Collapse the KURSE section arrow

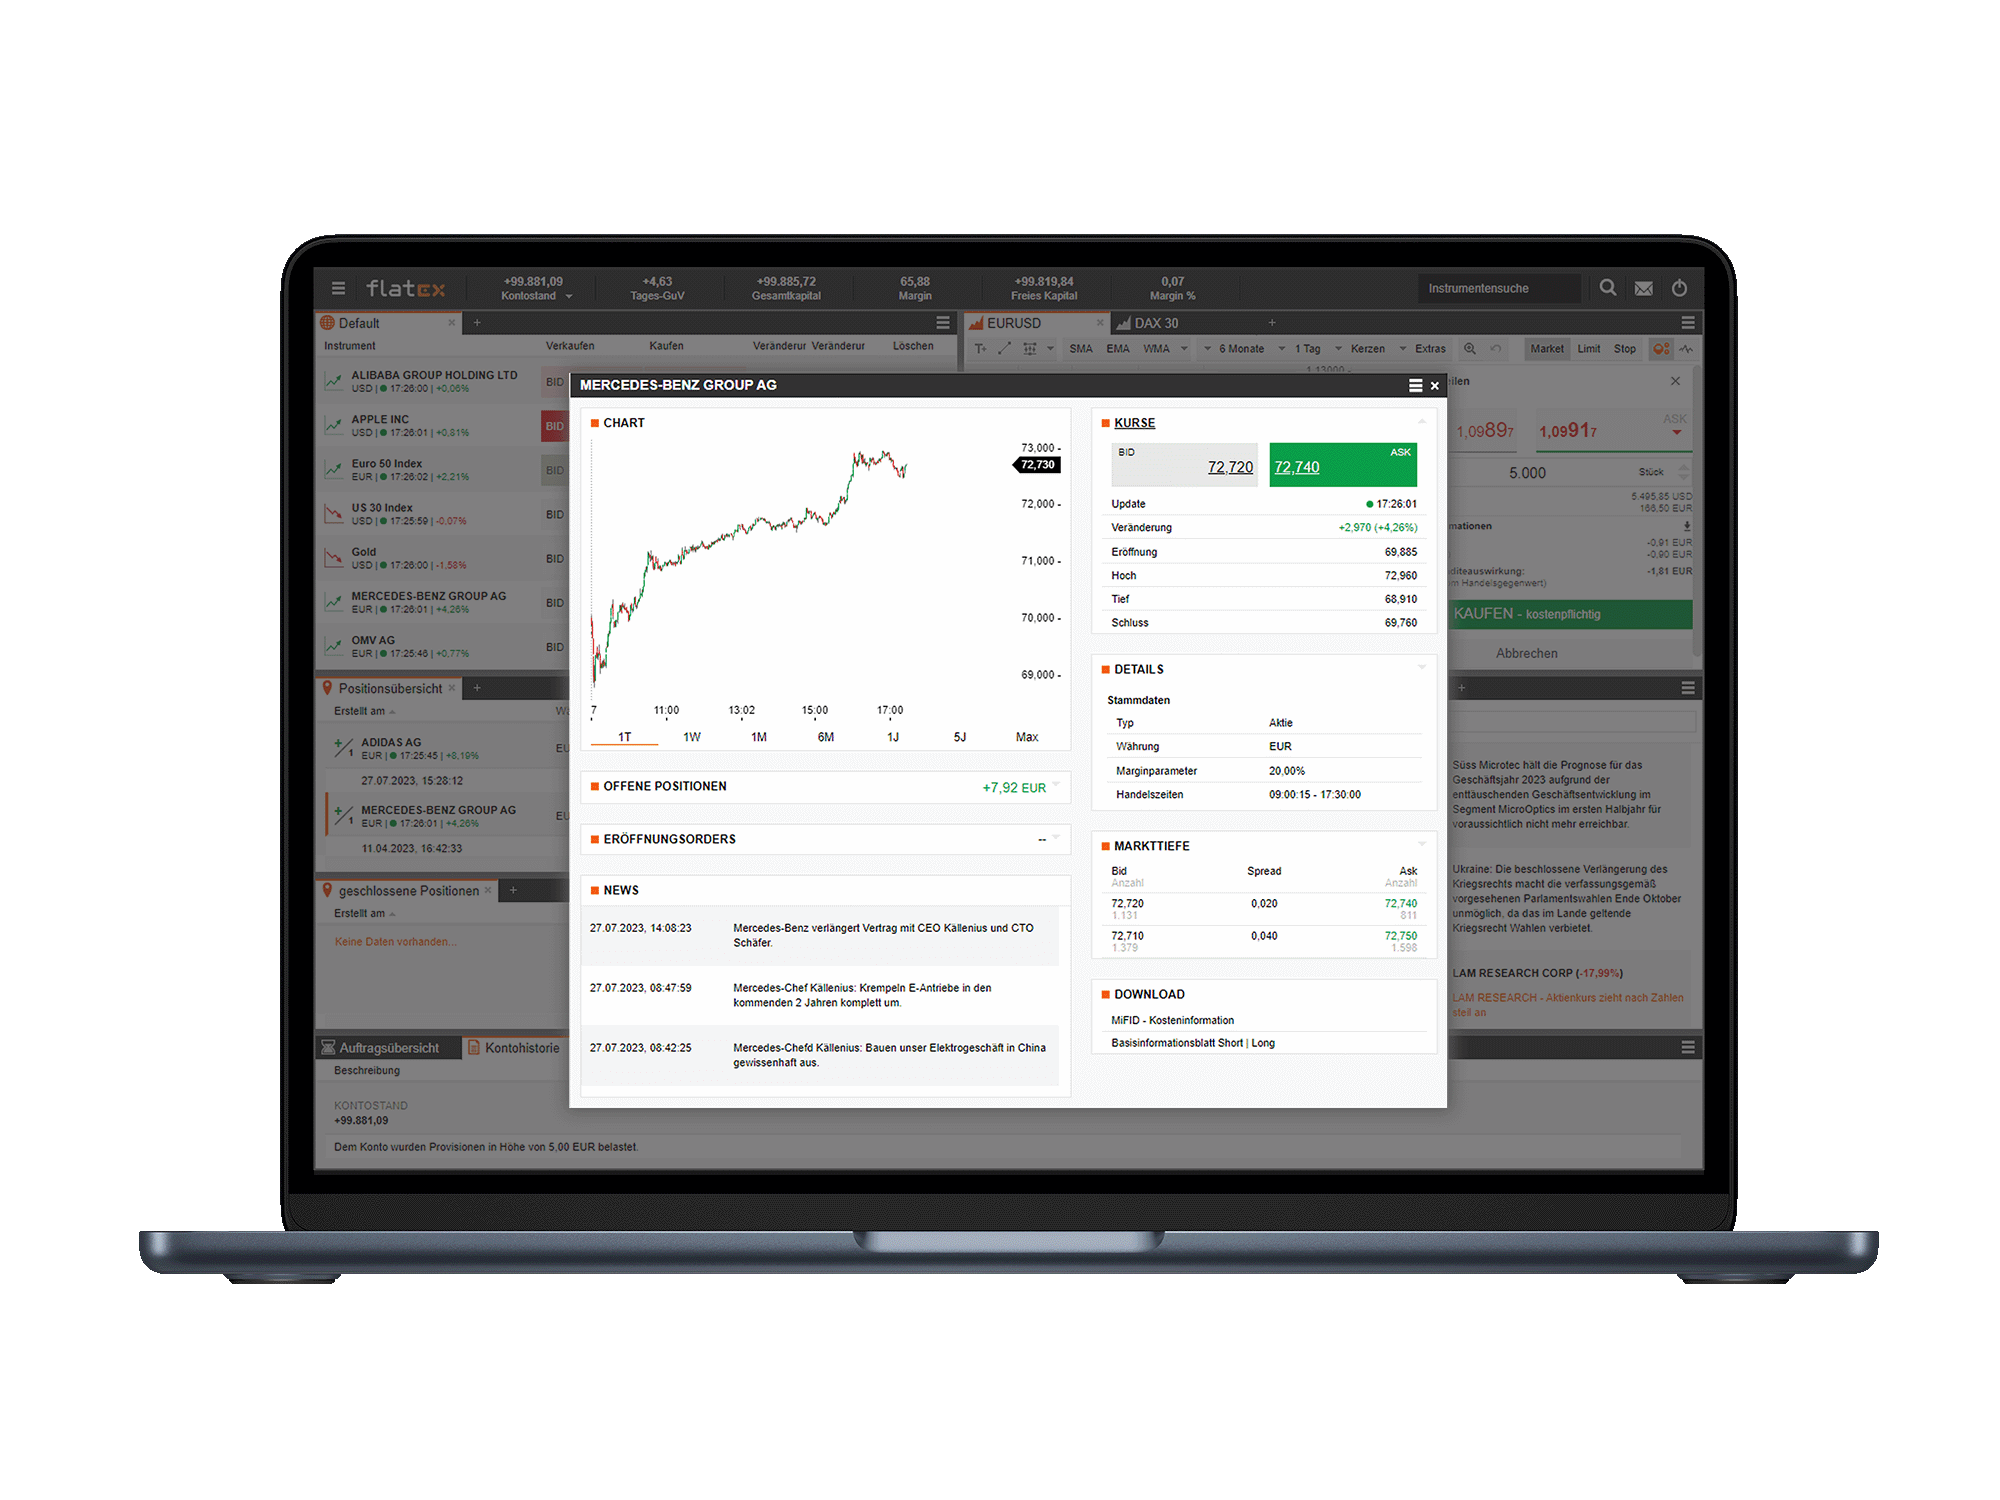(x=1421, y=421)
